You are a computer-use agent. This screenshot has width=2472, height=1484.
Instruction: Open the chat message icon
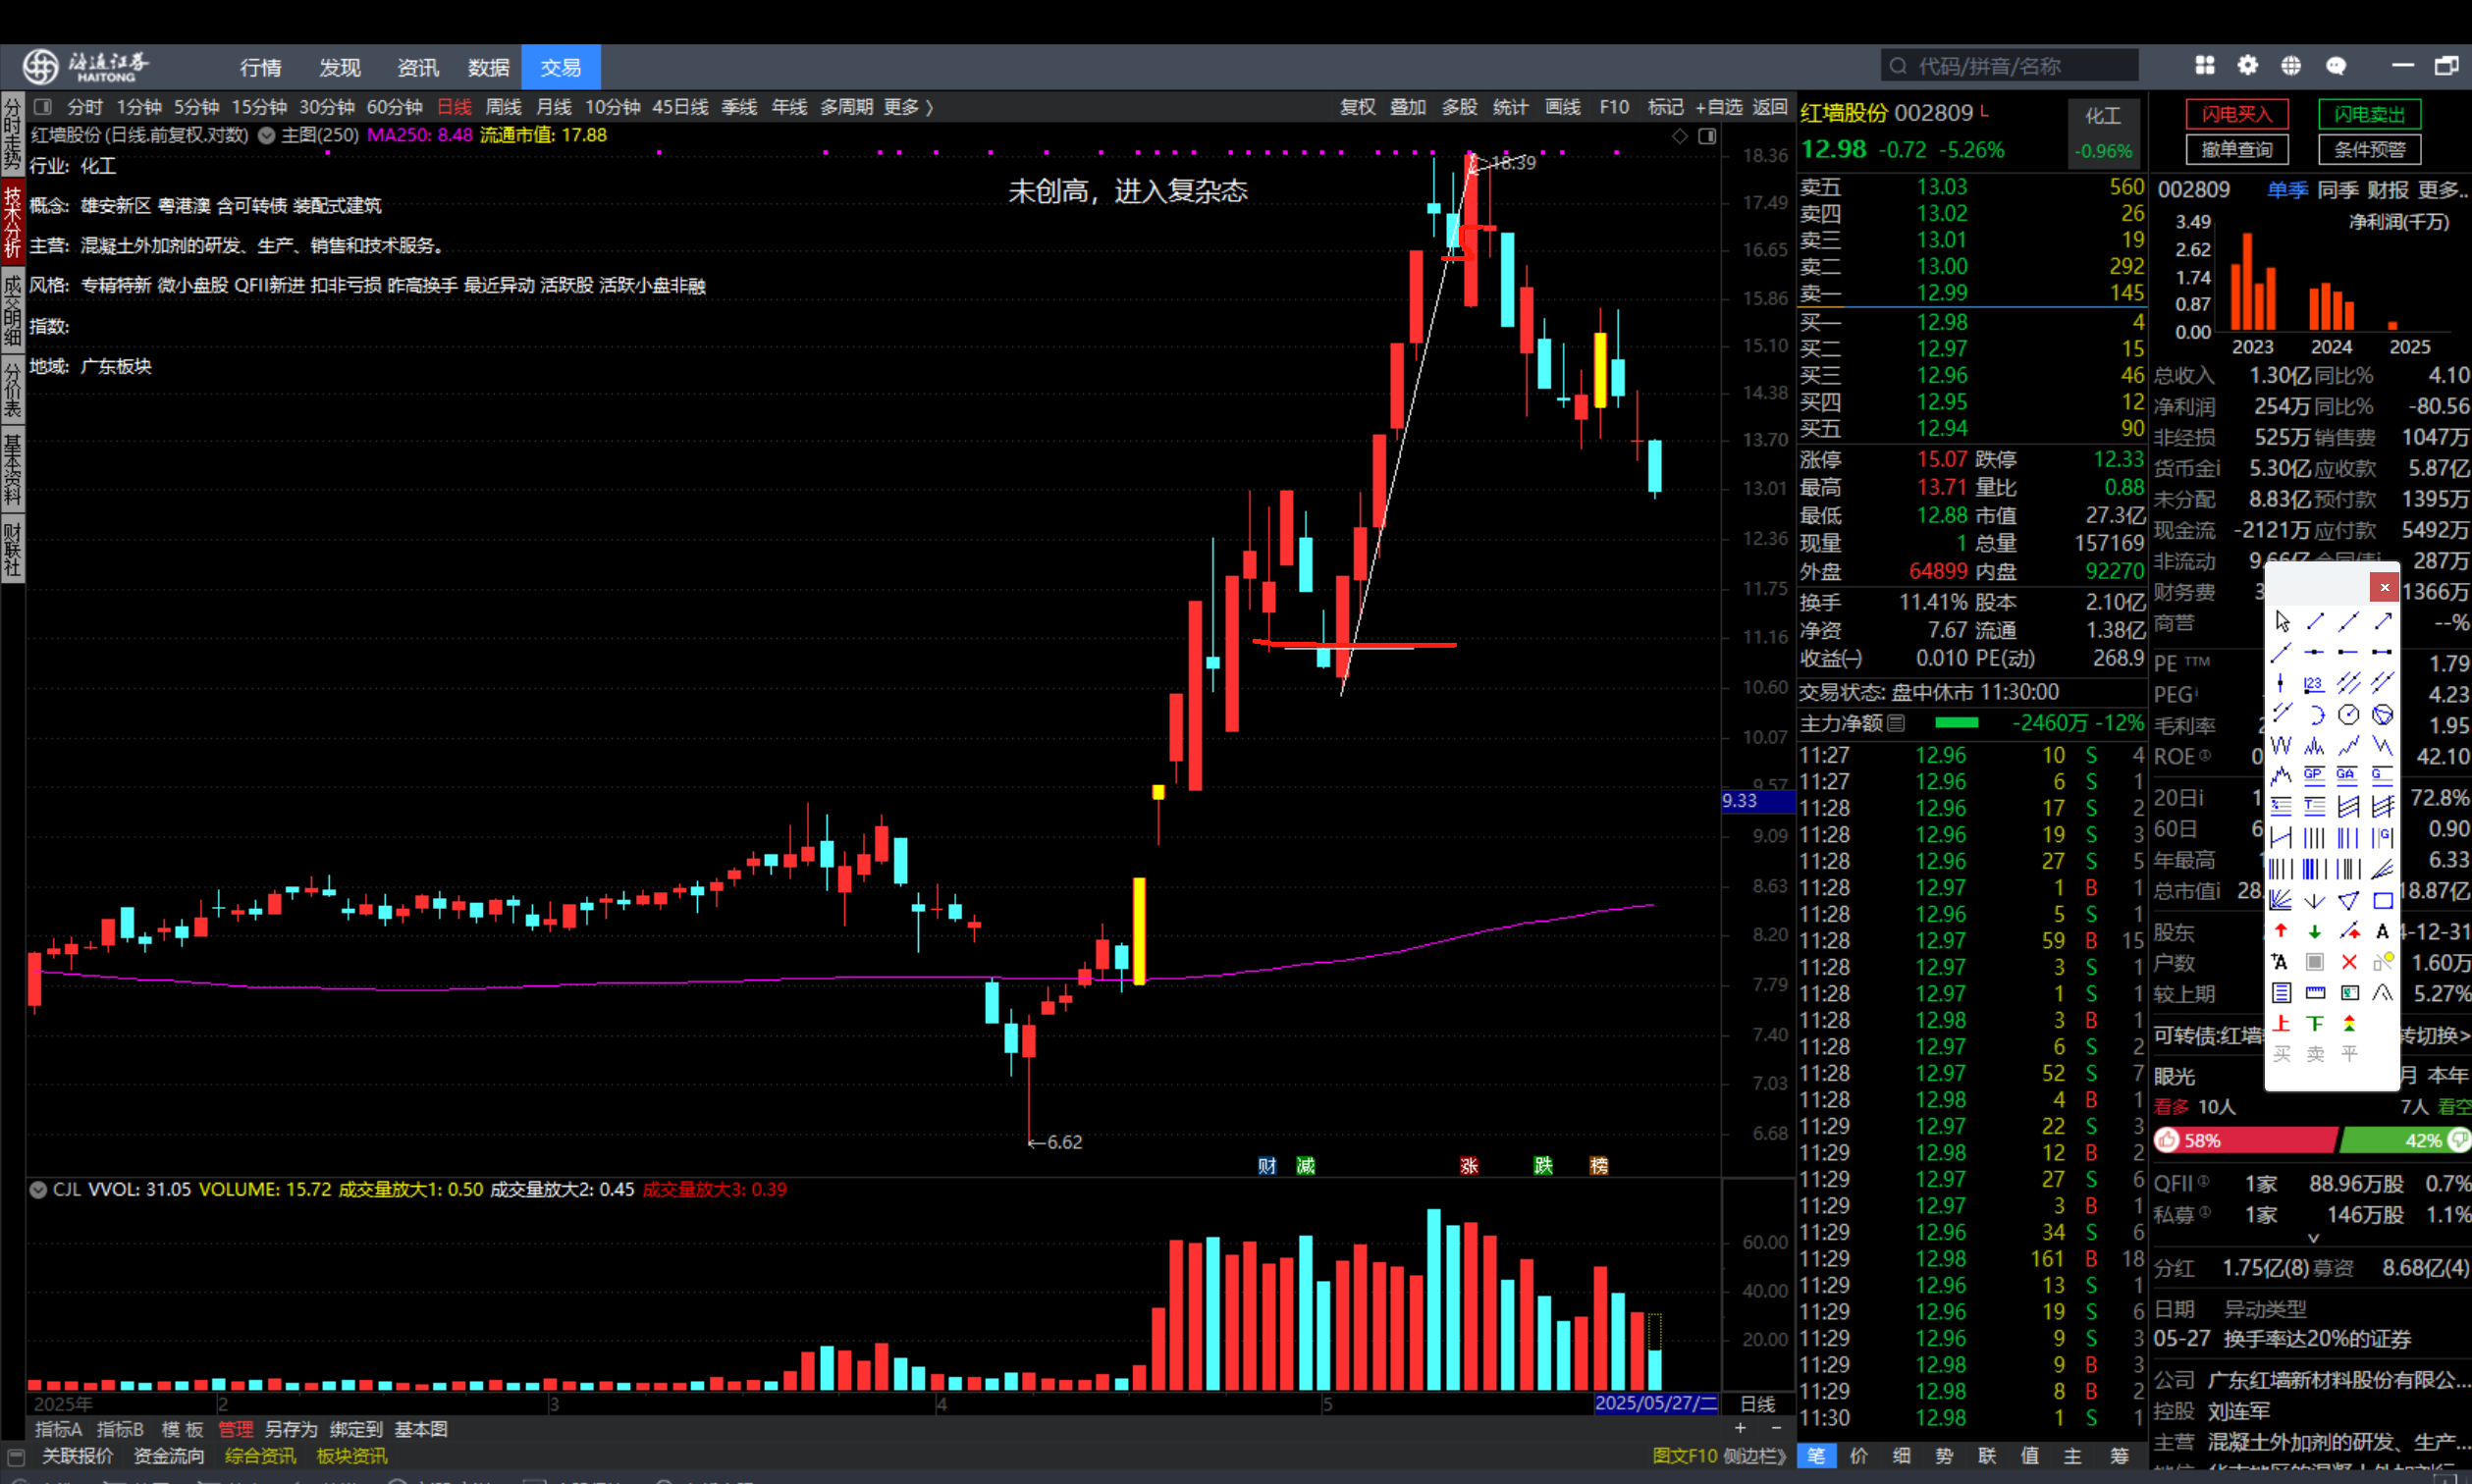(x=2336, y=65)
